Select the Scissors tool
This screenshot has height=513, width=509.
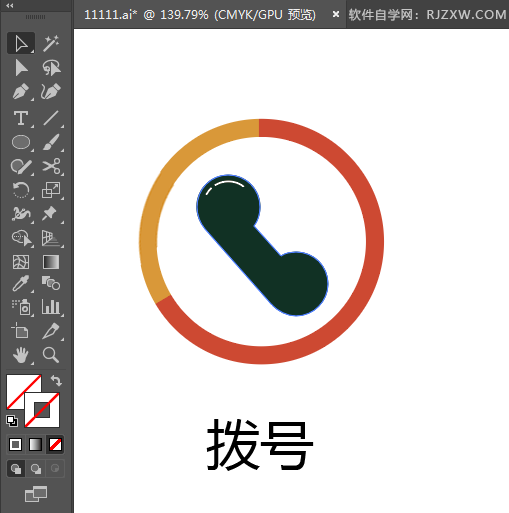(x=51, y=166)
